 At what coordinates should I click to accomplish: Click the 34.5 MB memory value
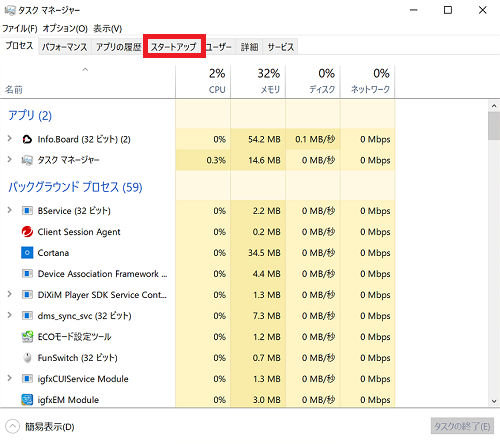264,253
